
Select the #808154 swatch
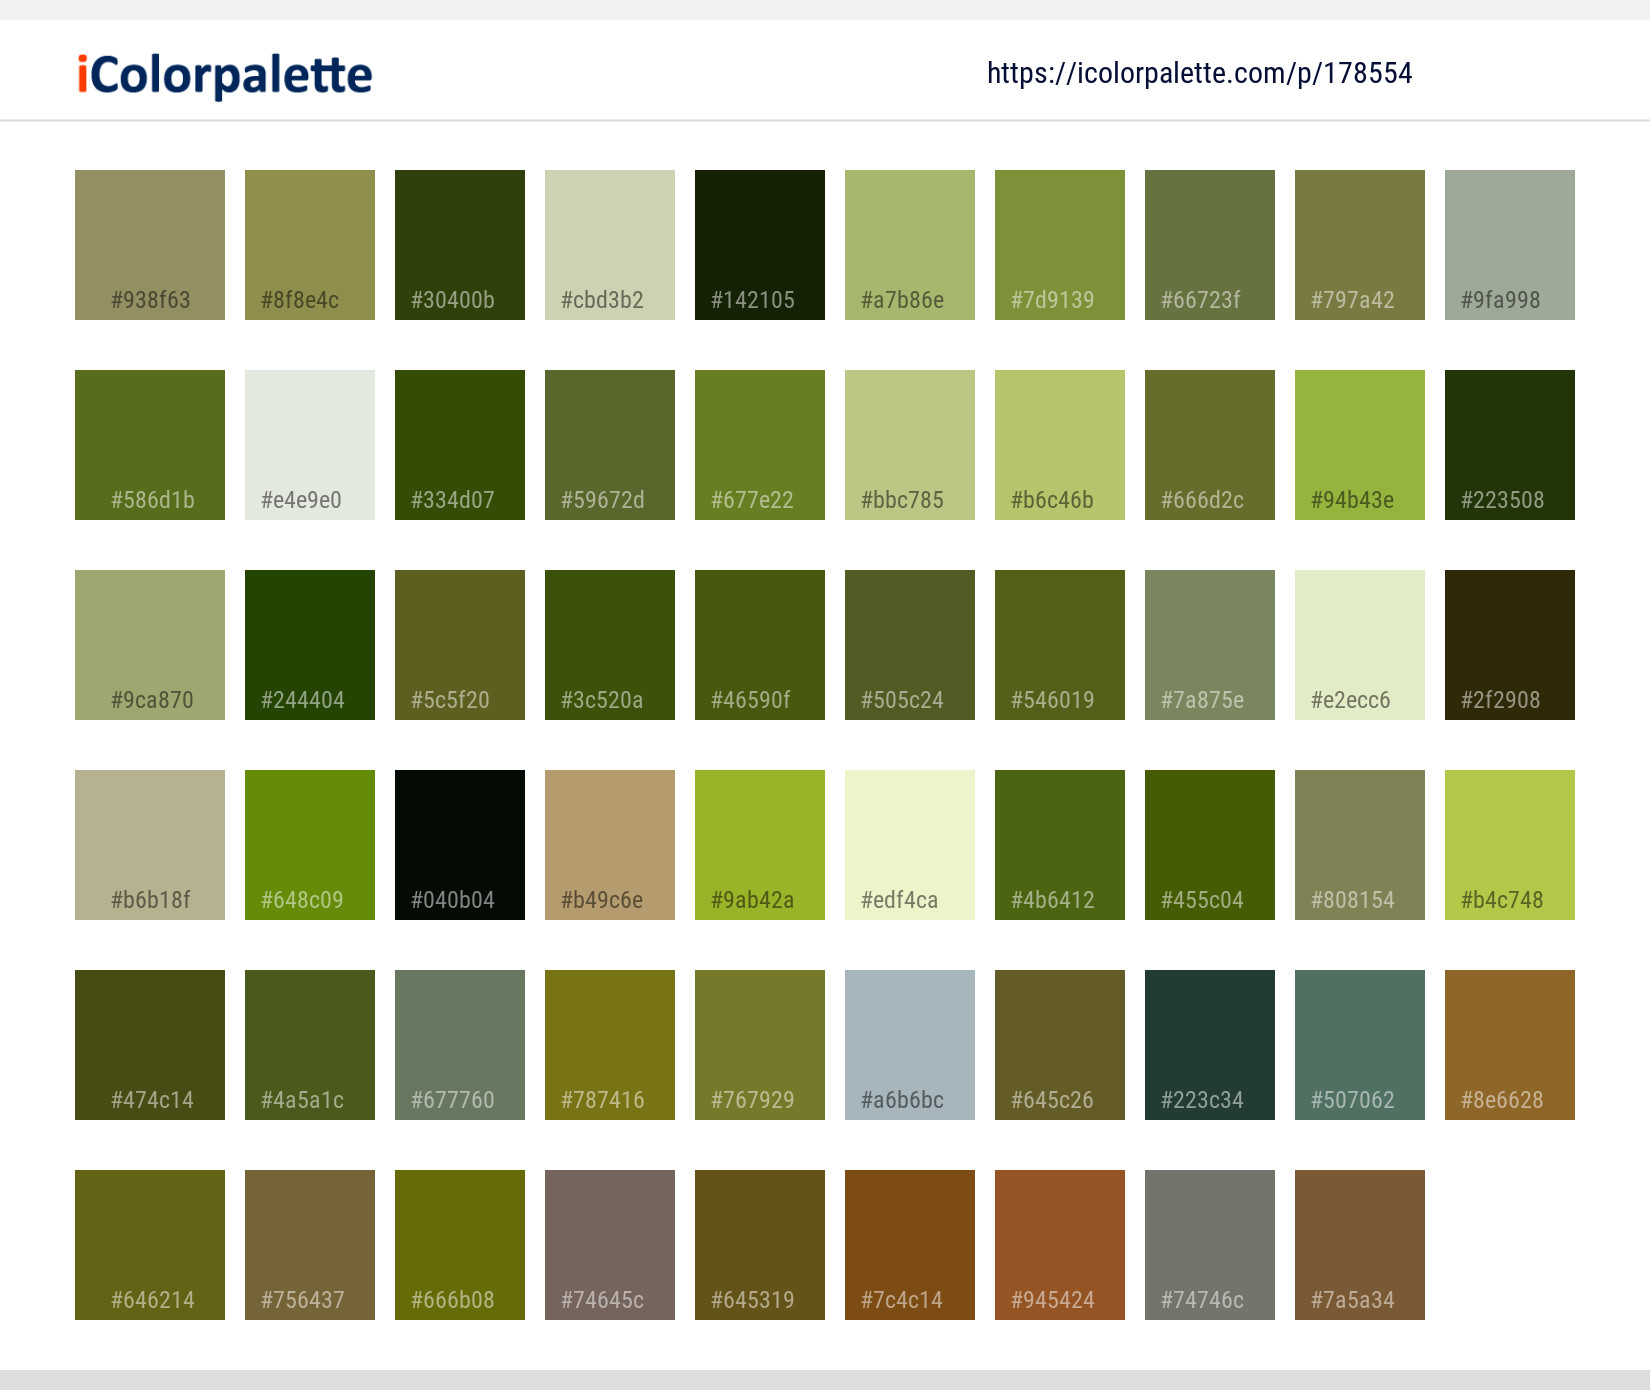click(1360, 845)
